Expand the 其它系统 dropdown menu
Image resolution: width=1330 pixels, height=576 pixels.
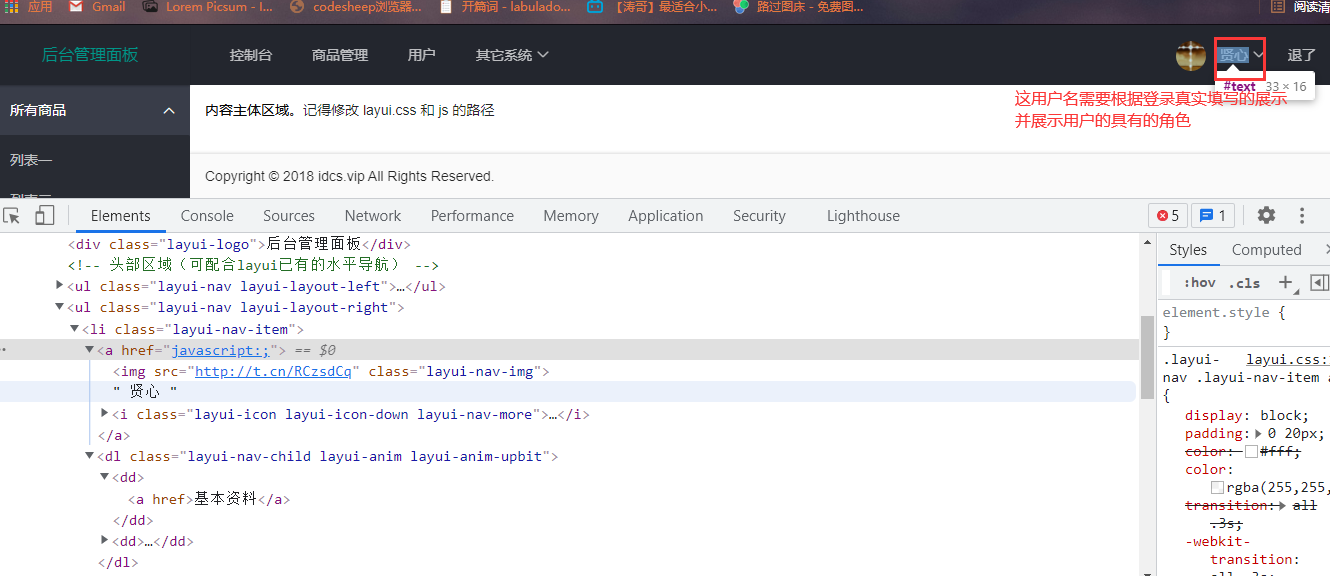(512, 55)
